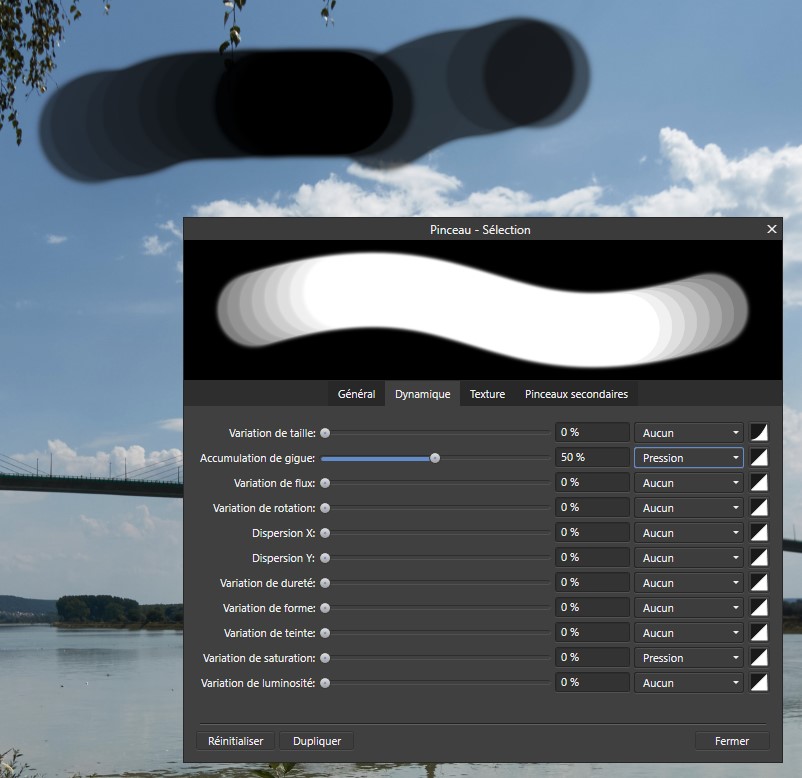802x778 pixels.
Task: Open the Variation de luminosité response curve icon
Action: point(759,683)
